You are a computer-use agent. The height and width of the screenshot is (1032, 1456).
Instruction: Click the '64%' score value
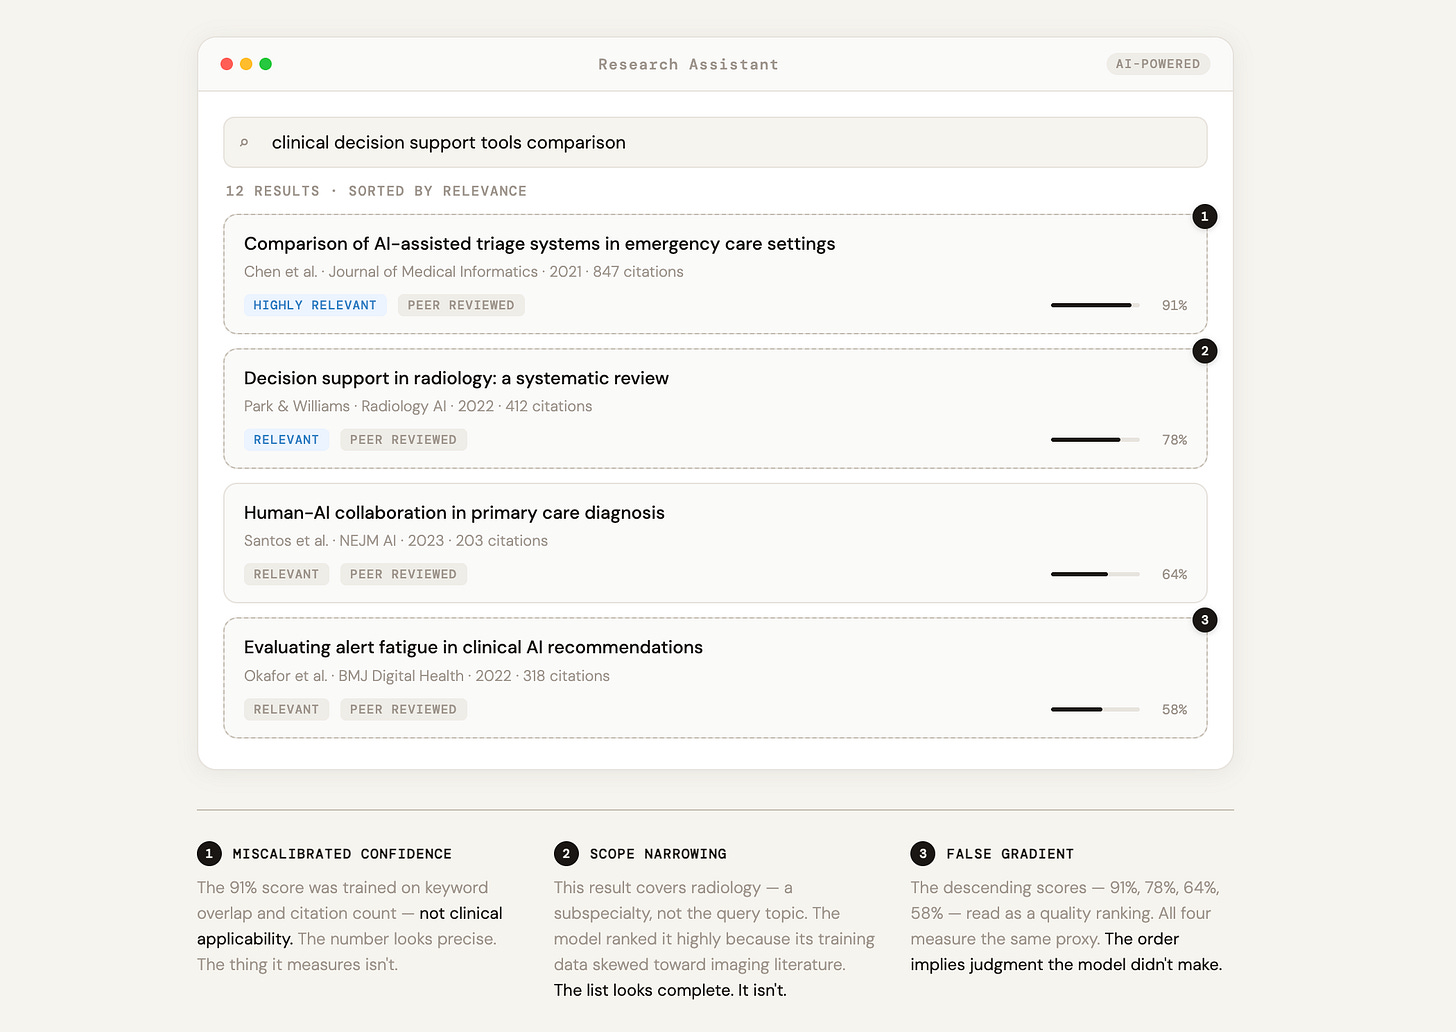[x=1174, y=574]
